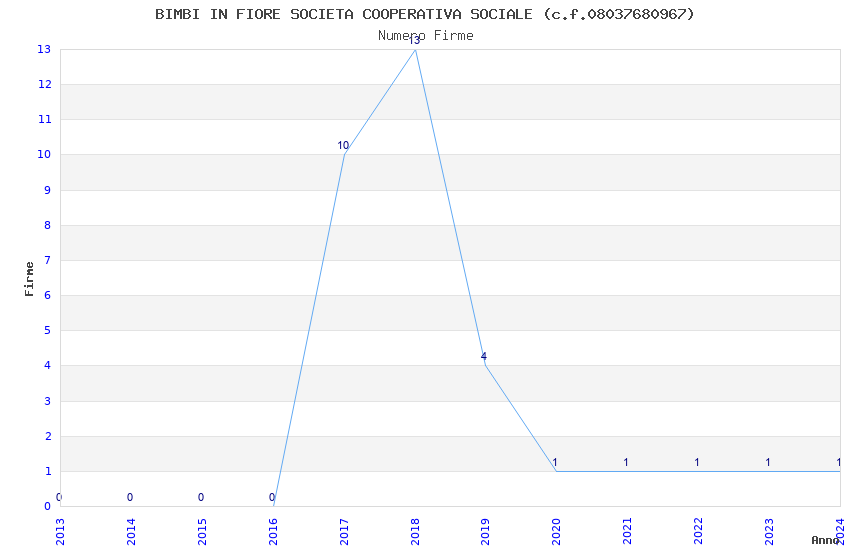Click the data label 10 at 2017
Image resolution: width=850 pixels, height=550 pixels.
[x=343, y=145]
